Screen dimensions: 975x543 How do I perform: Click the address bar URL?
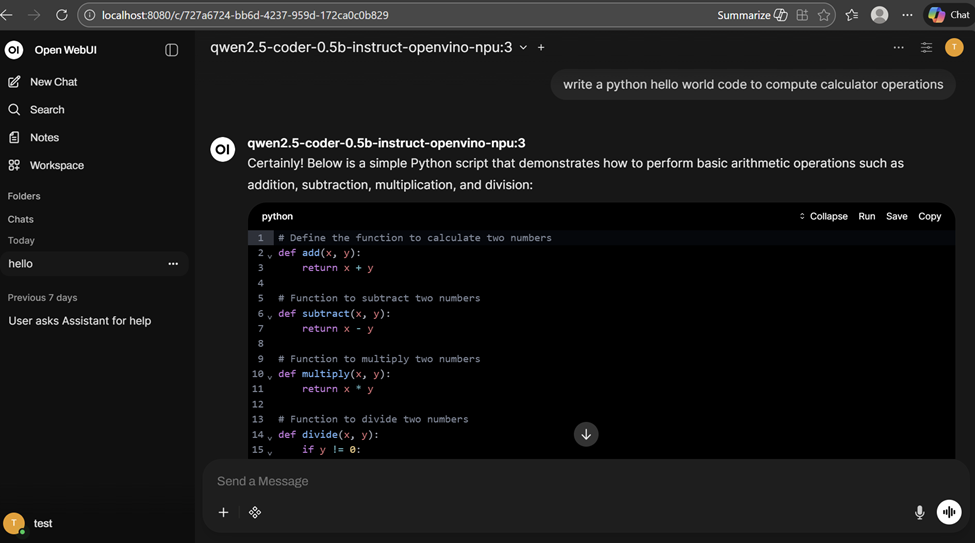click(245, 15)
